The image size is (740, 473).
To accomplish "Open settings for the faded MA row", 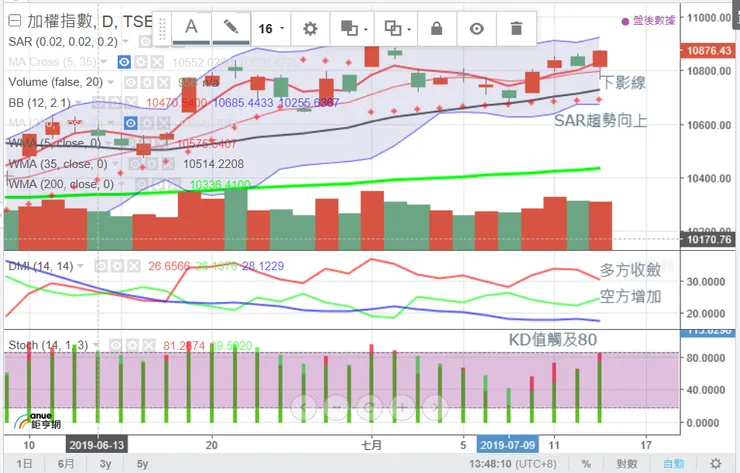I will pos(147,123).
